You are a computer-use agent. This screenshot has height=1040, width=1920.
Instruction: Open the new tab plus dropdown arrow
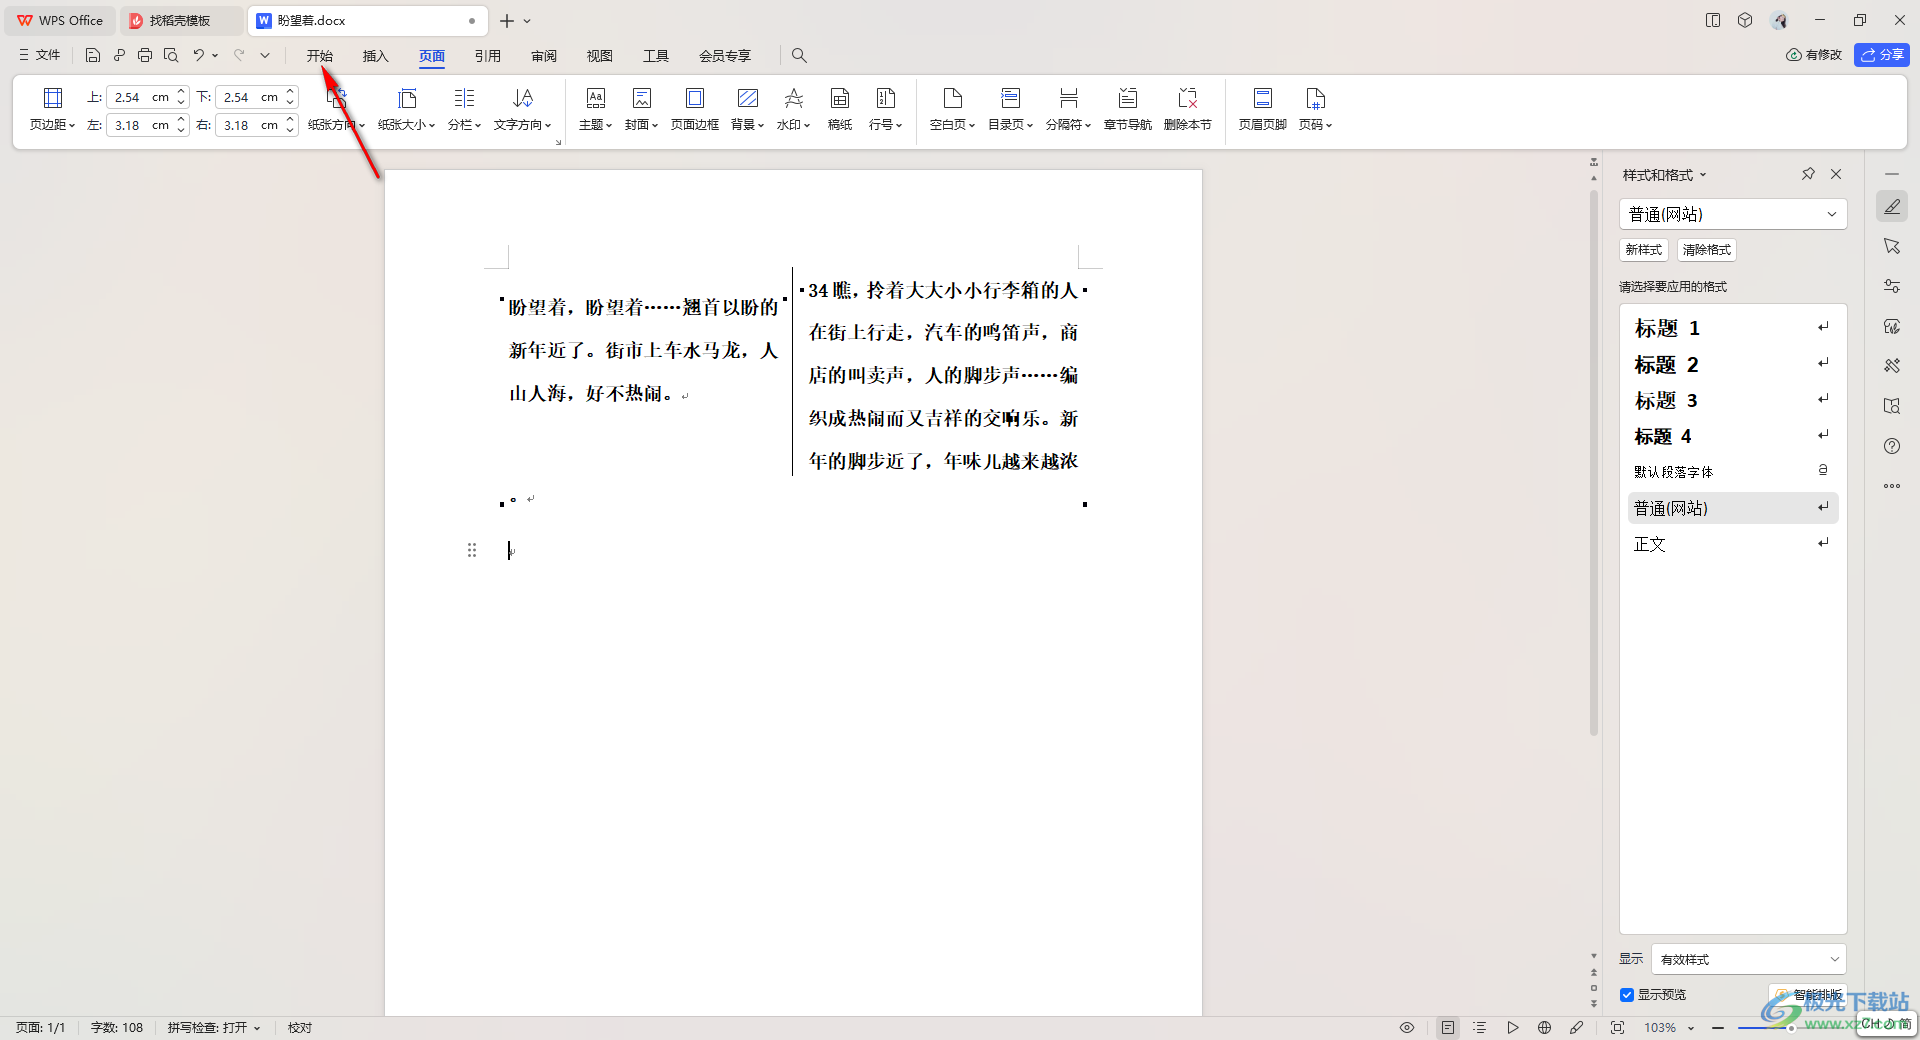527,20
